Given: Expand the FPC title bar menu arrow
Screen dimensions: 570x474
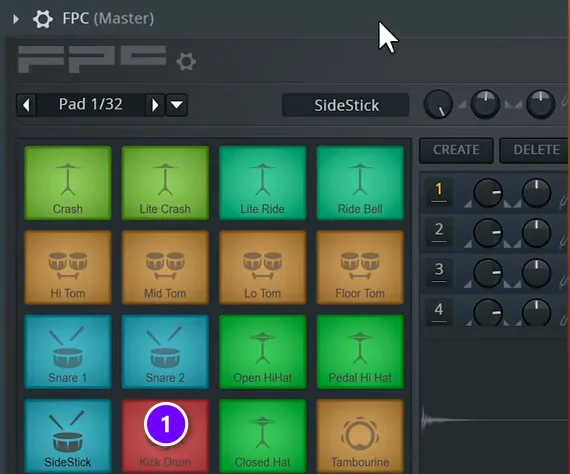Looking at the screenshot, I should [16, 19].
